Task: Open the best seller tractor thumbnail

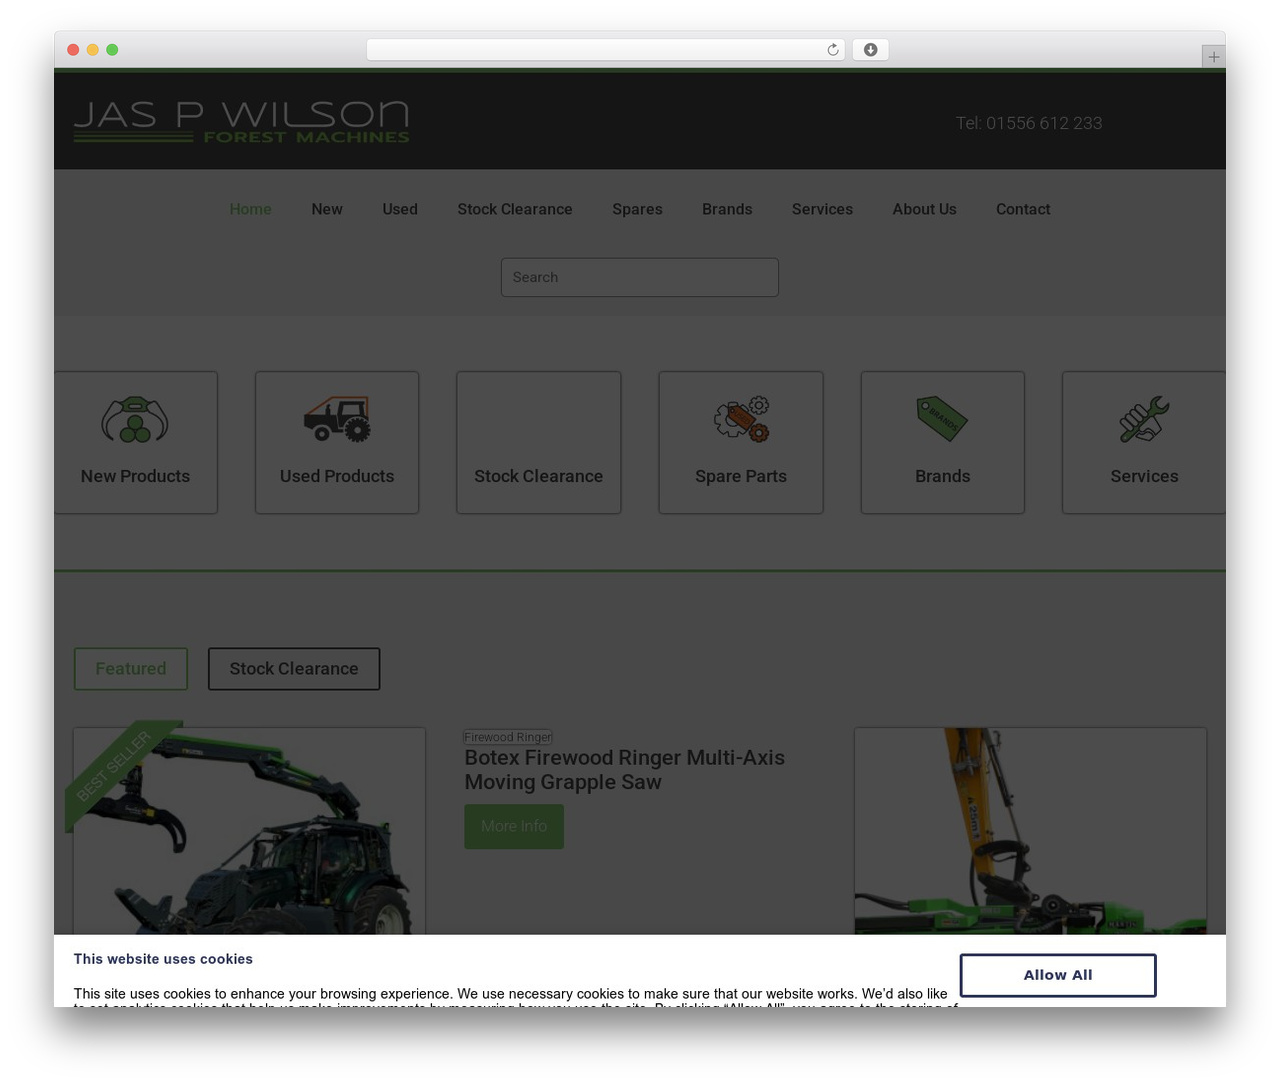Action: pos(249,831)
